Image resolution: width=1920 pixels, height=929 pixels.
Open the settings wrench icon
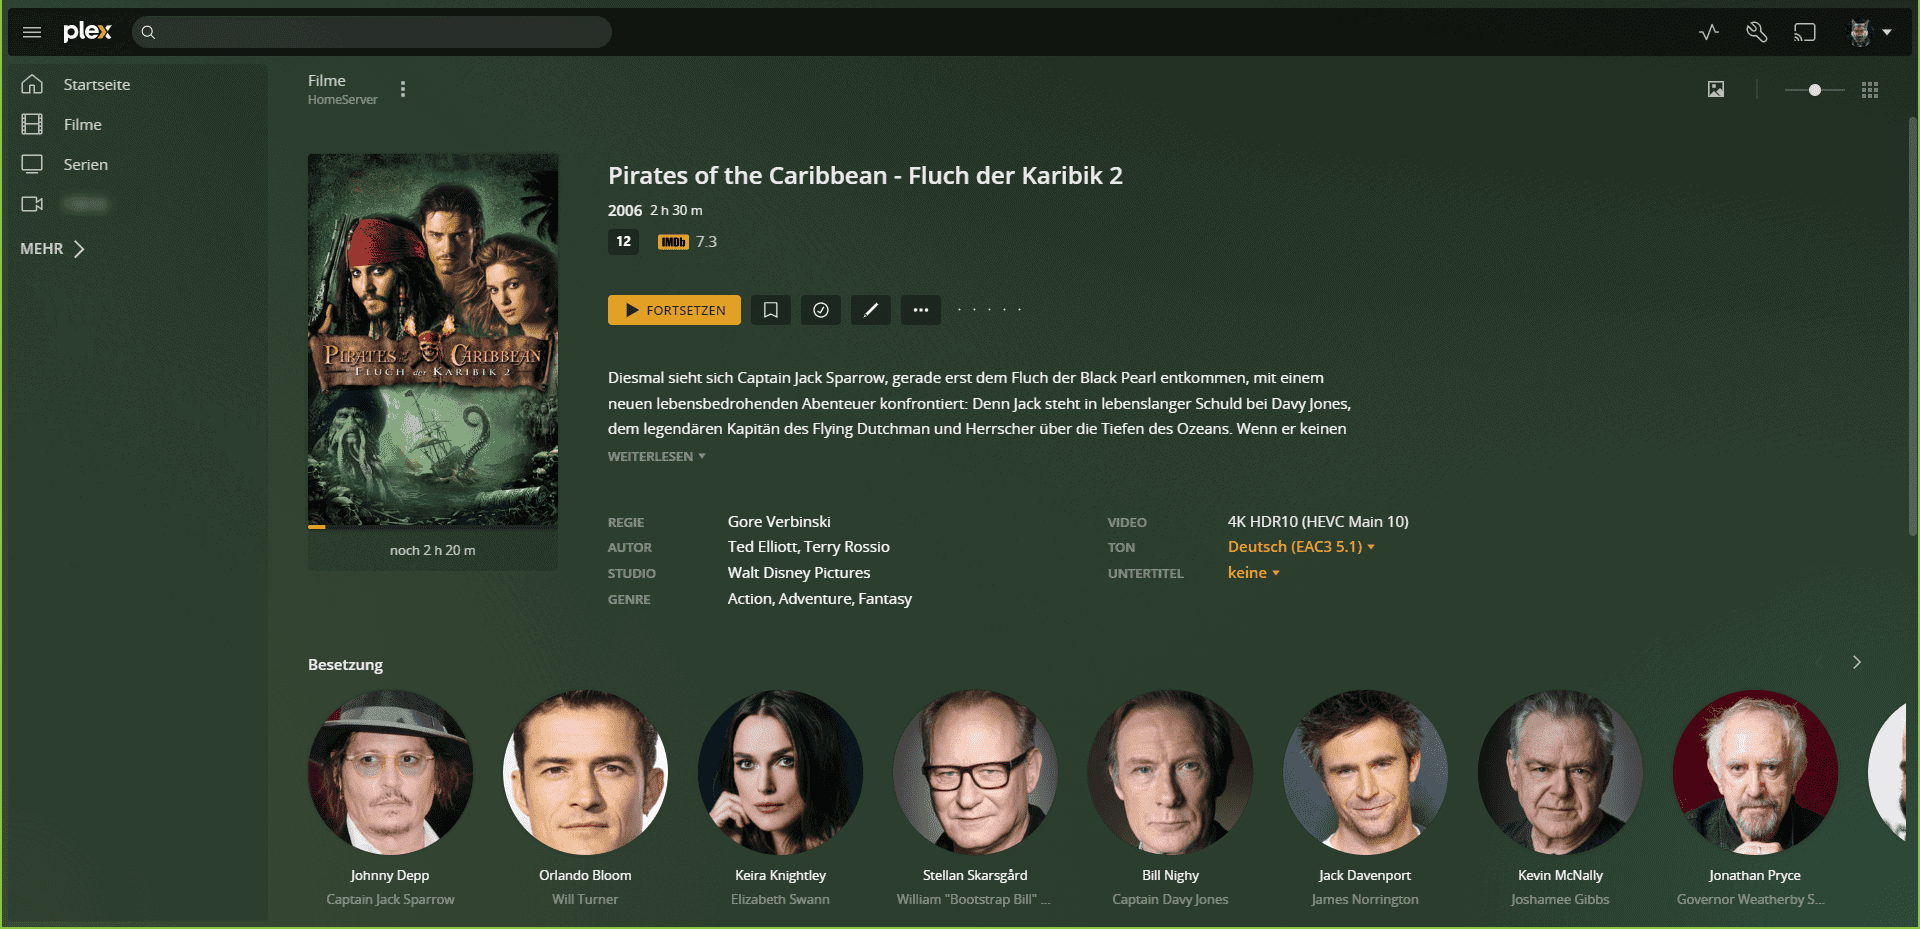click(1757, 32)
